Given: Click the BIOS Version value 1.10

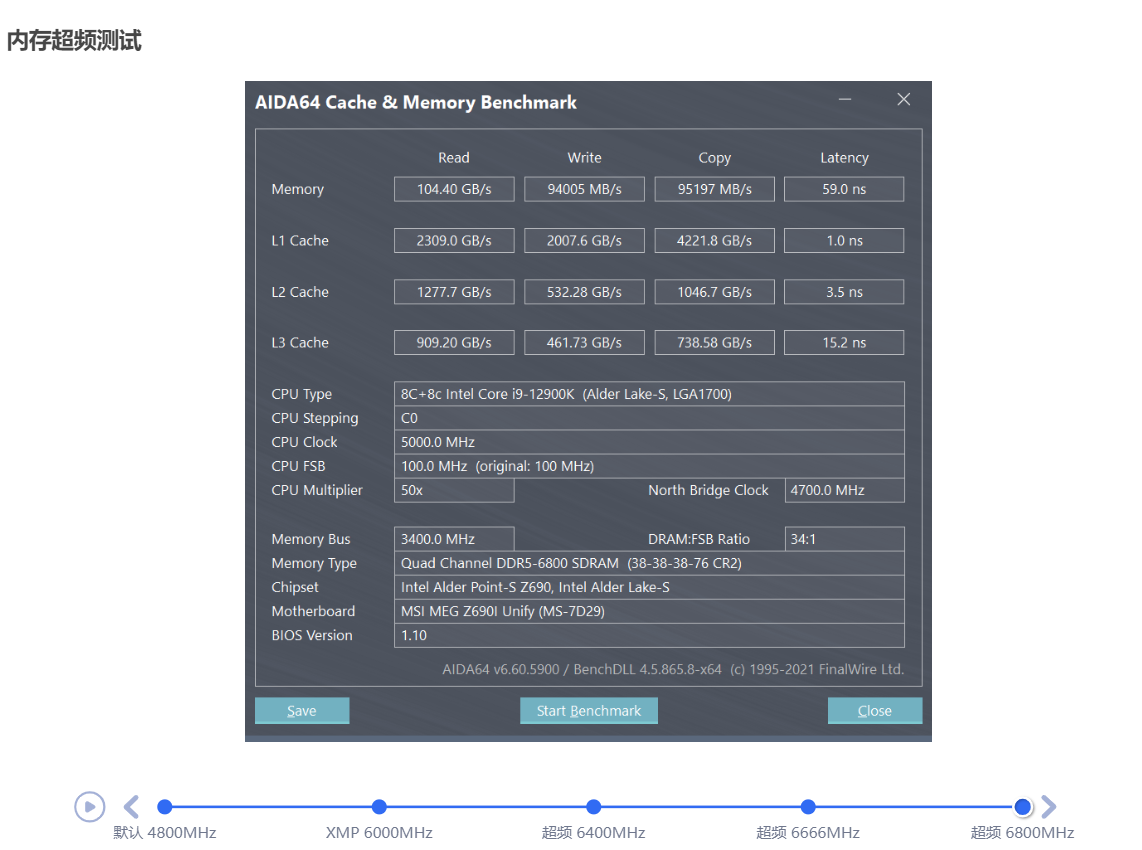Looking at the screenshot, I should (x=649, y=635).
